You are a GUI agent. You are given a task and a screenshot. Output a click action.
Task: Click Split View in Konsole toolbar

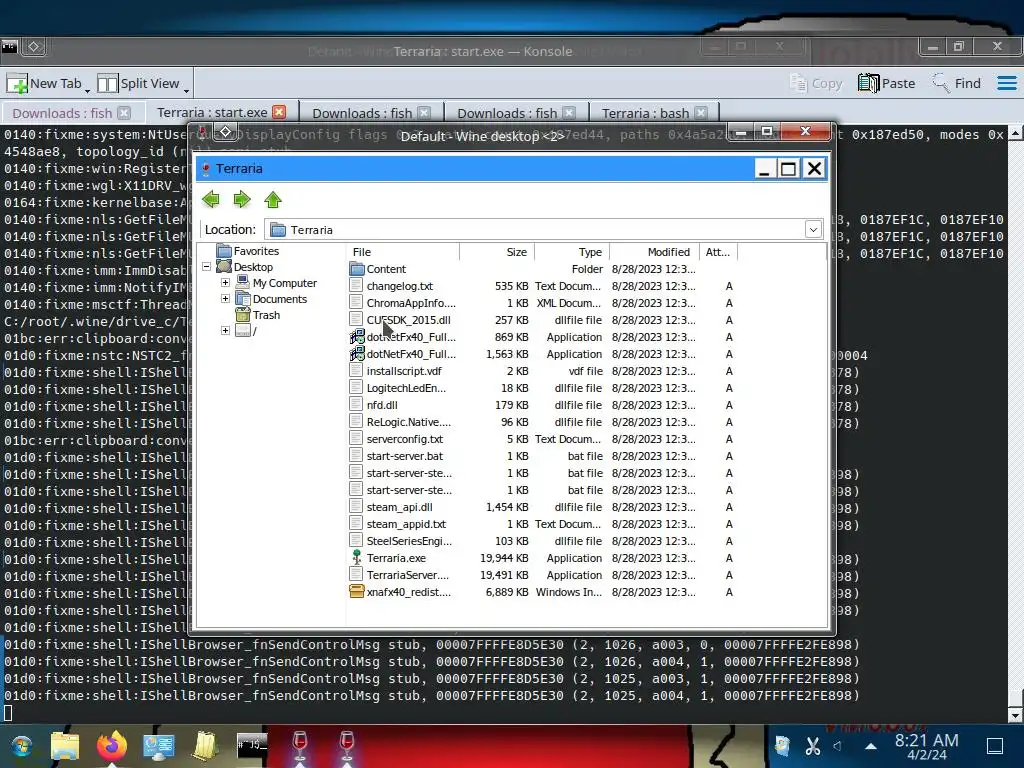click(138, 83)
